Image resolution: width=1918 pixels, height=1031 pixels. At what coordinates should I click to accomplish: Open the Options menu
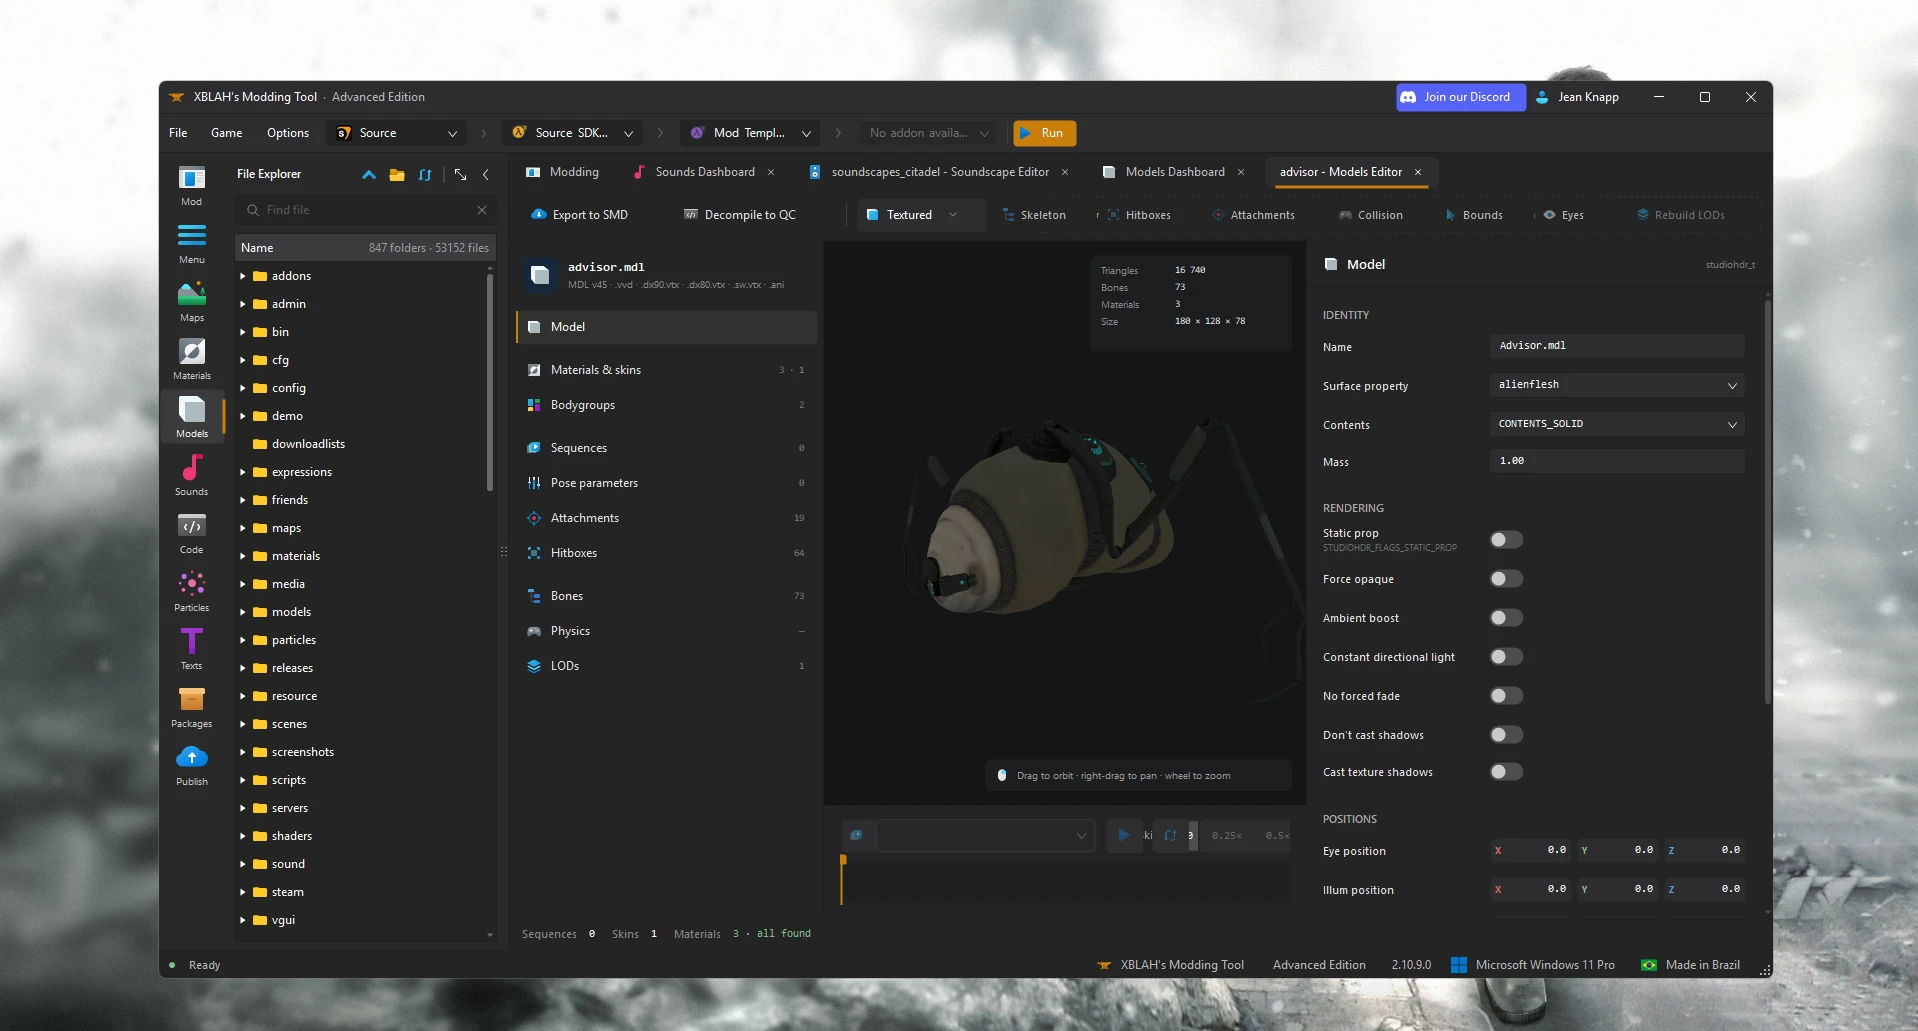(x=288, y=133)
